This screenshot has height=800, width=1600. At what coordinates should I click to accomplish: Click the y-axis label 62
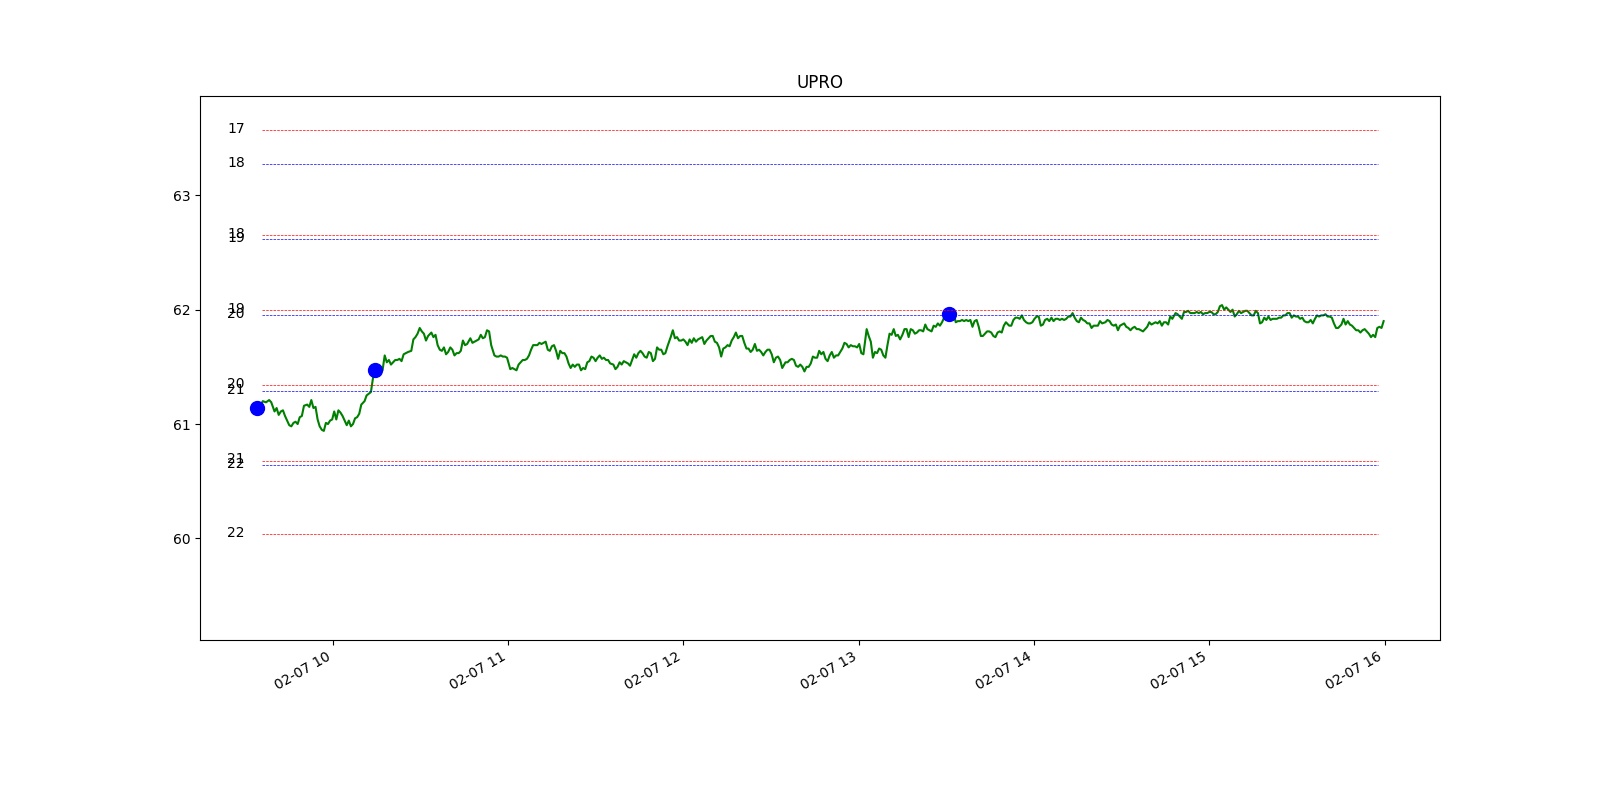tap(181, 310)
